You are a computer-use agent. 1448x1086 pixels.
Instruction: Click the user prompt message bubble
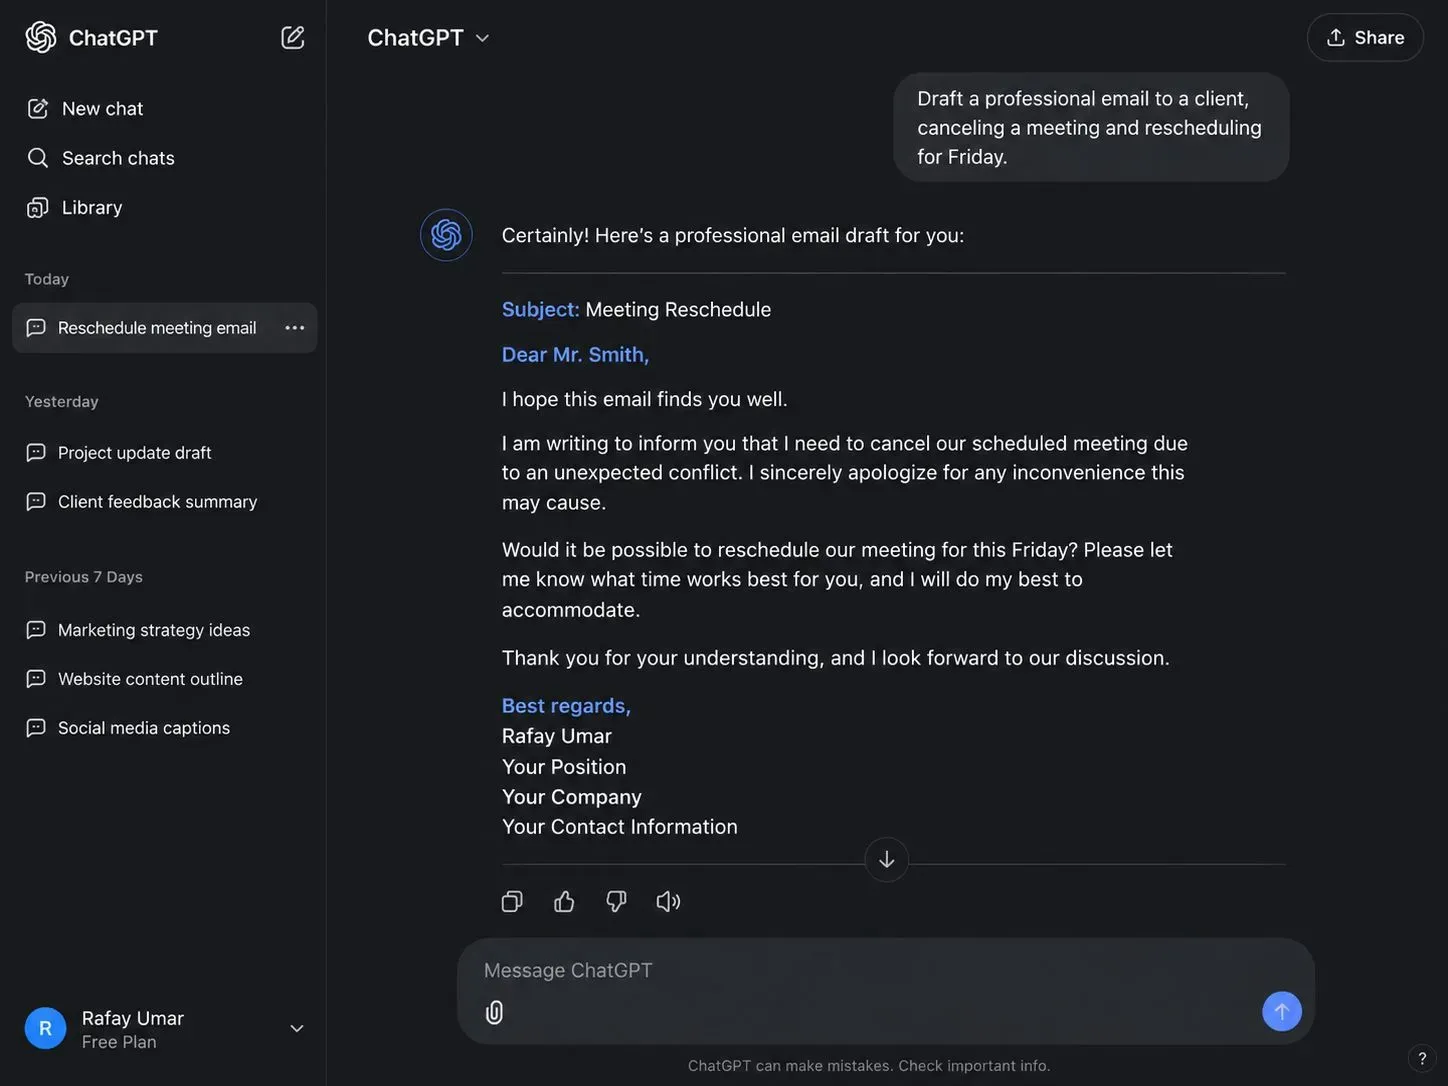pyautogui.click(x=1091, y=127)
